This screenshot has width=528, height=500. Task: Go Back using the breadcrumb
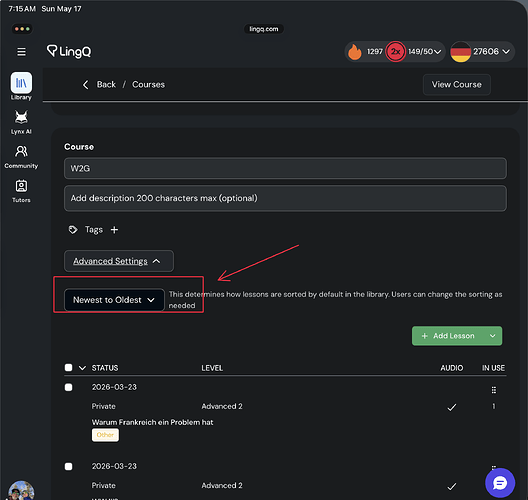point(100,85)
